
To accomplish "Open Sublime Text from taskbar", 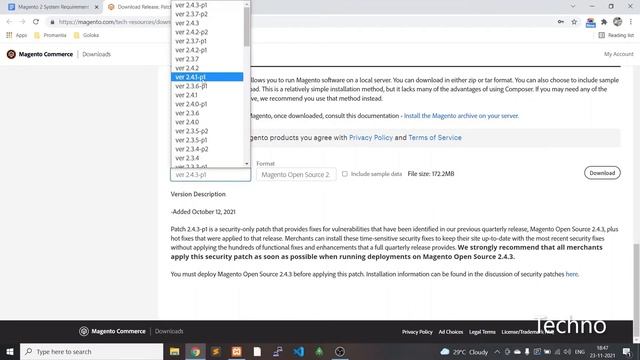I will 216,351.
